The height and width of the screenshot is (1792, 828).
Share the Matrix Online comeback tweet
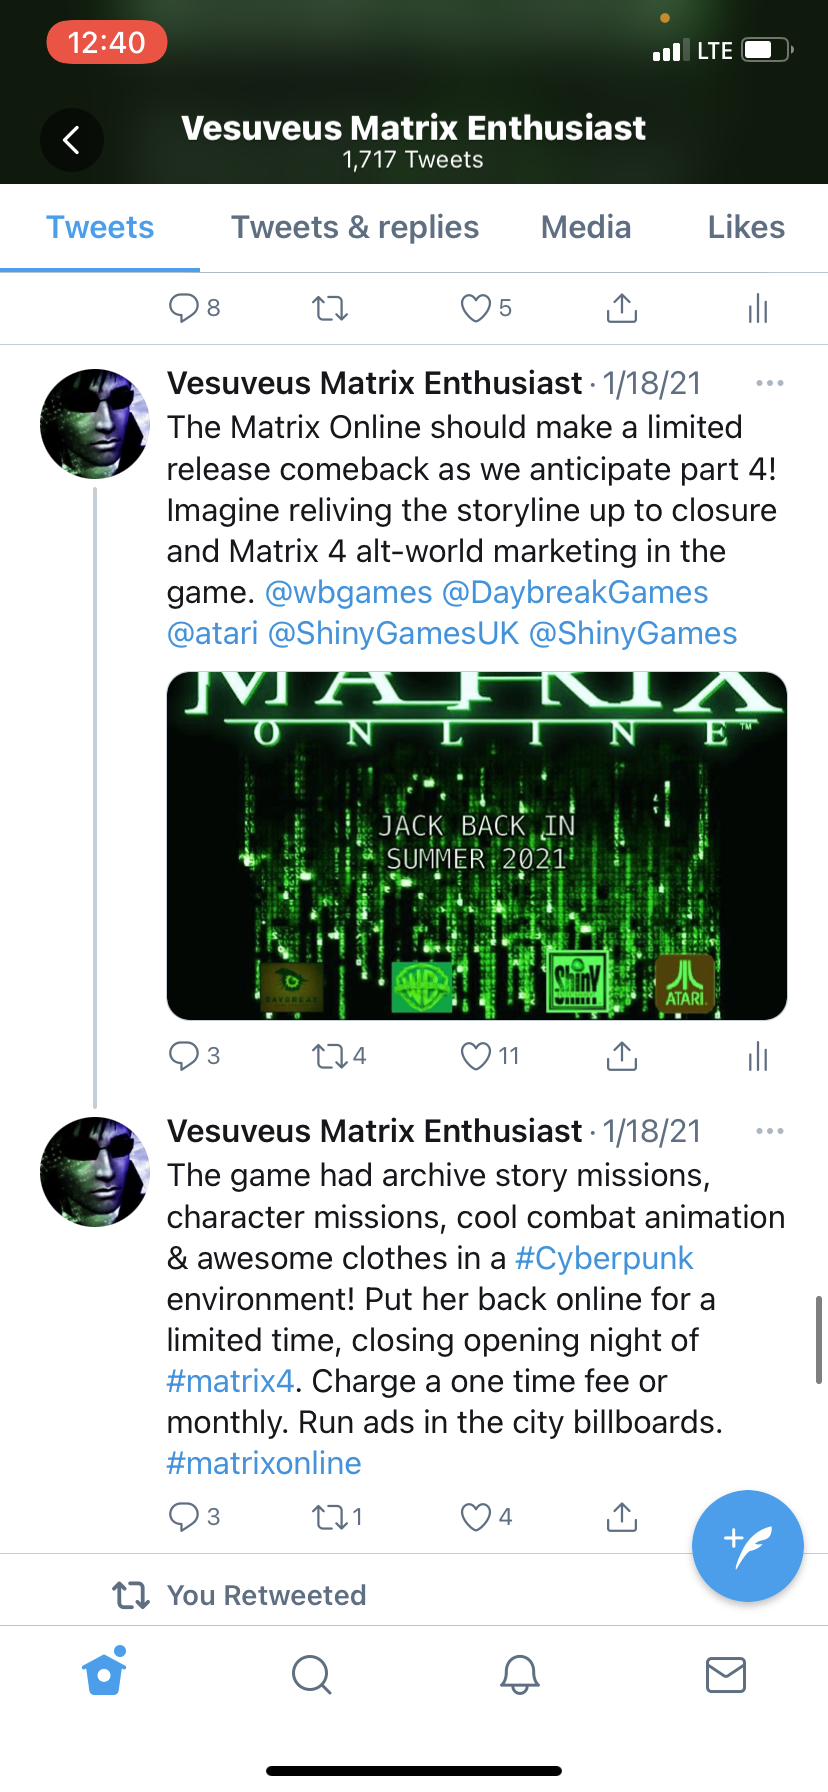tap(622, 1056)
